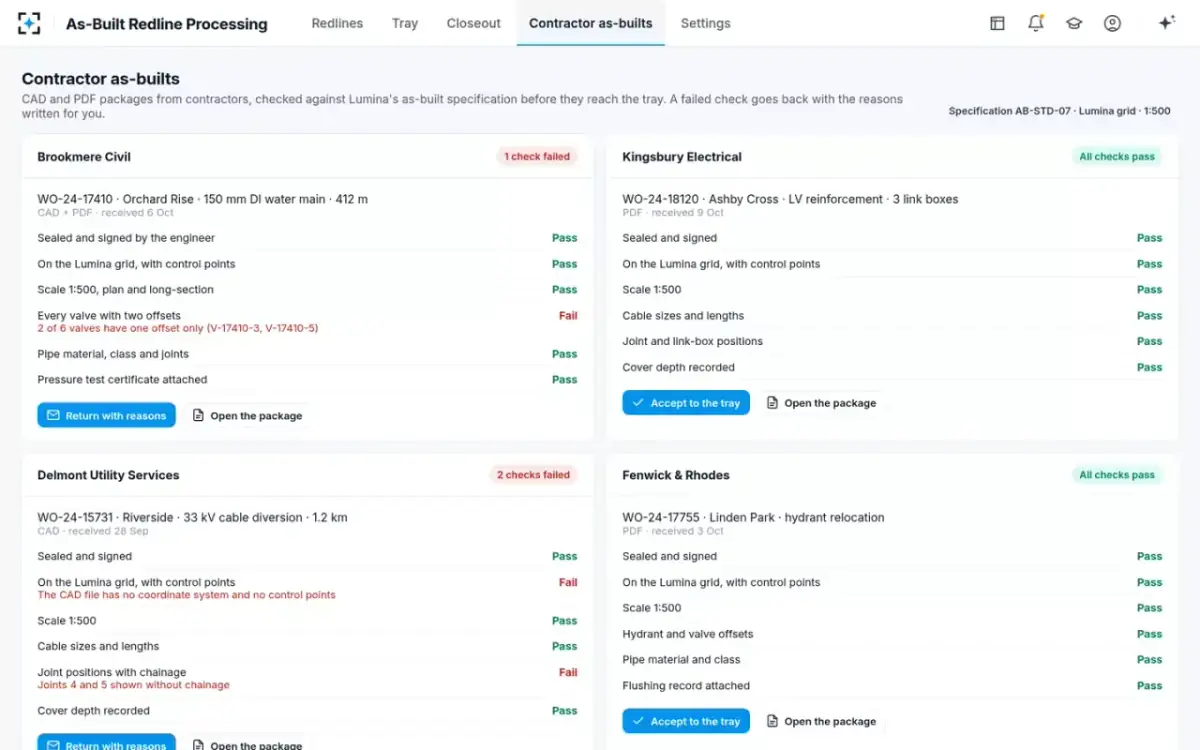Click 'Joints 4 and 5 shown without chainage'
Image resolution: width=1200 pixels, height=750 pixels.
pyautogui.click(x=133, y=685)
